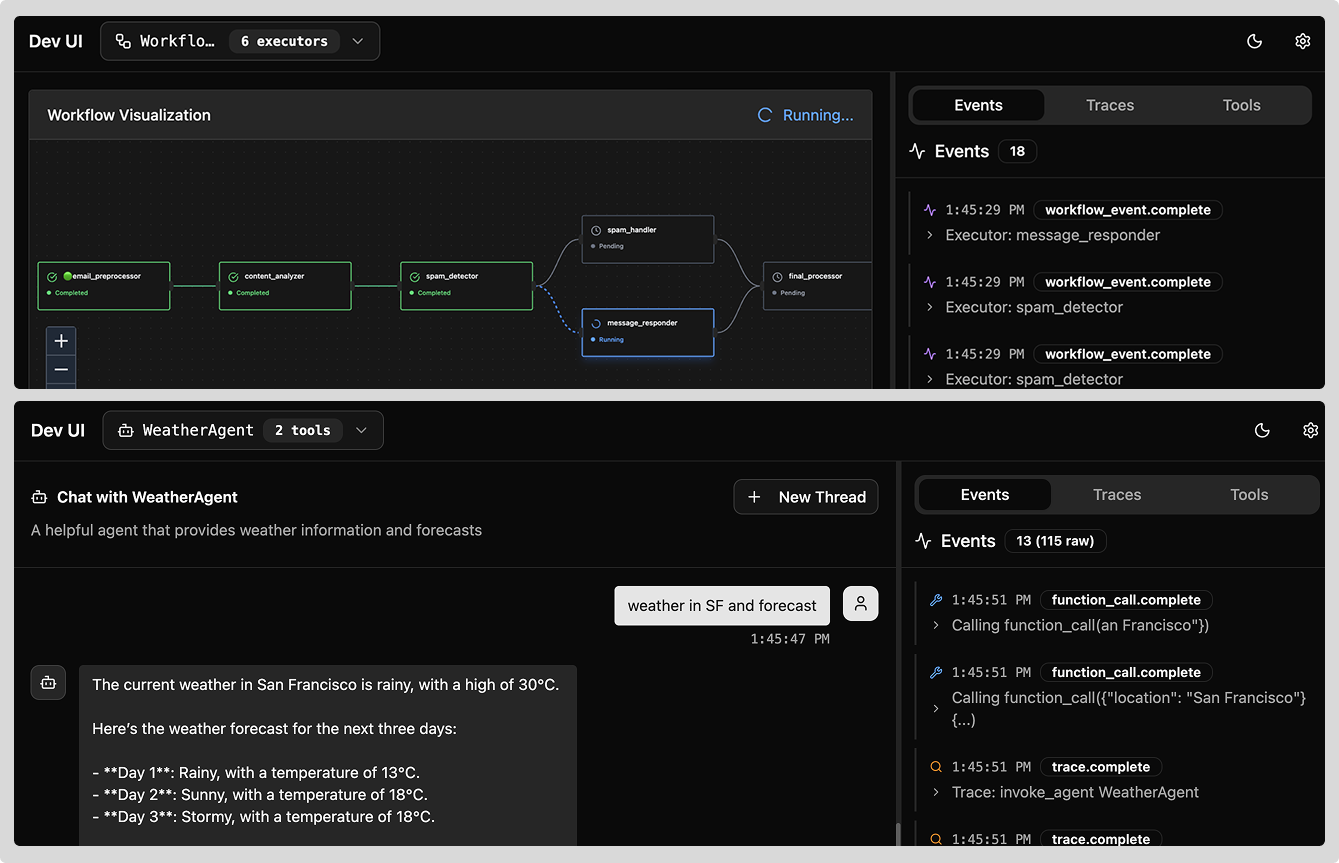Select the spam_handler node on the canvas
This screenshot has width=1339, height=863.
tap(647, 238)
